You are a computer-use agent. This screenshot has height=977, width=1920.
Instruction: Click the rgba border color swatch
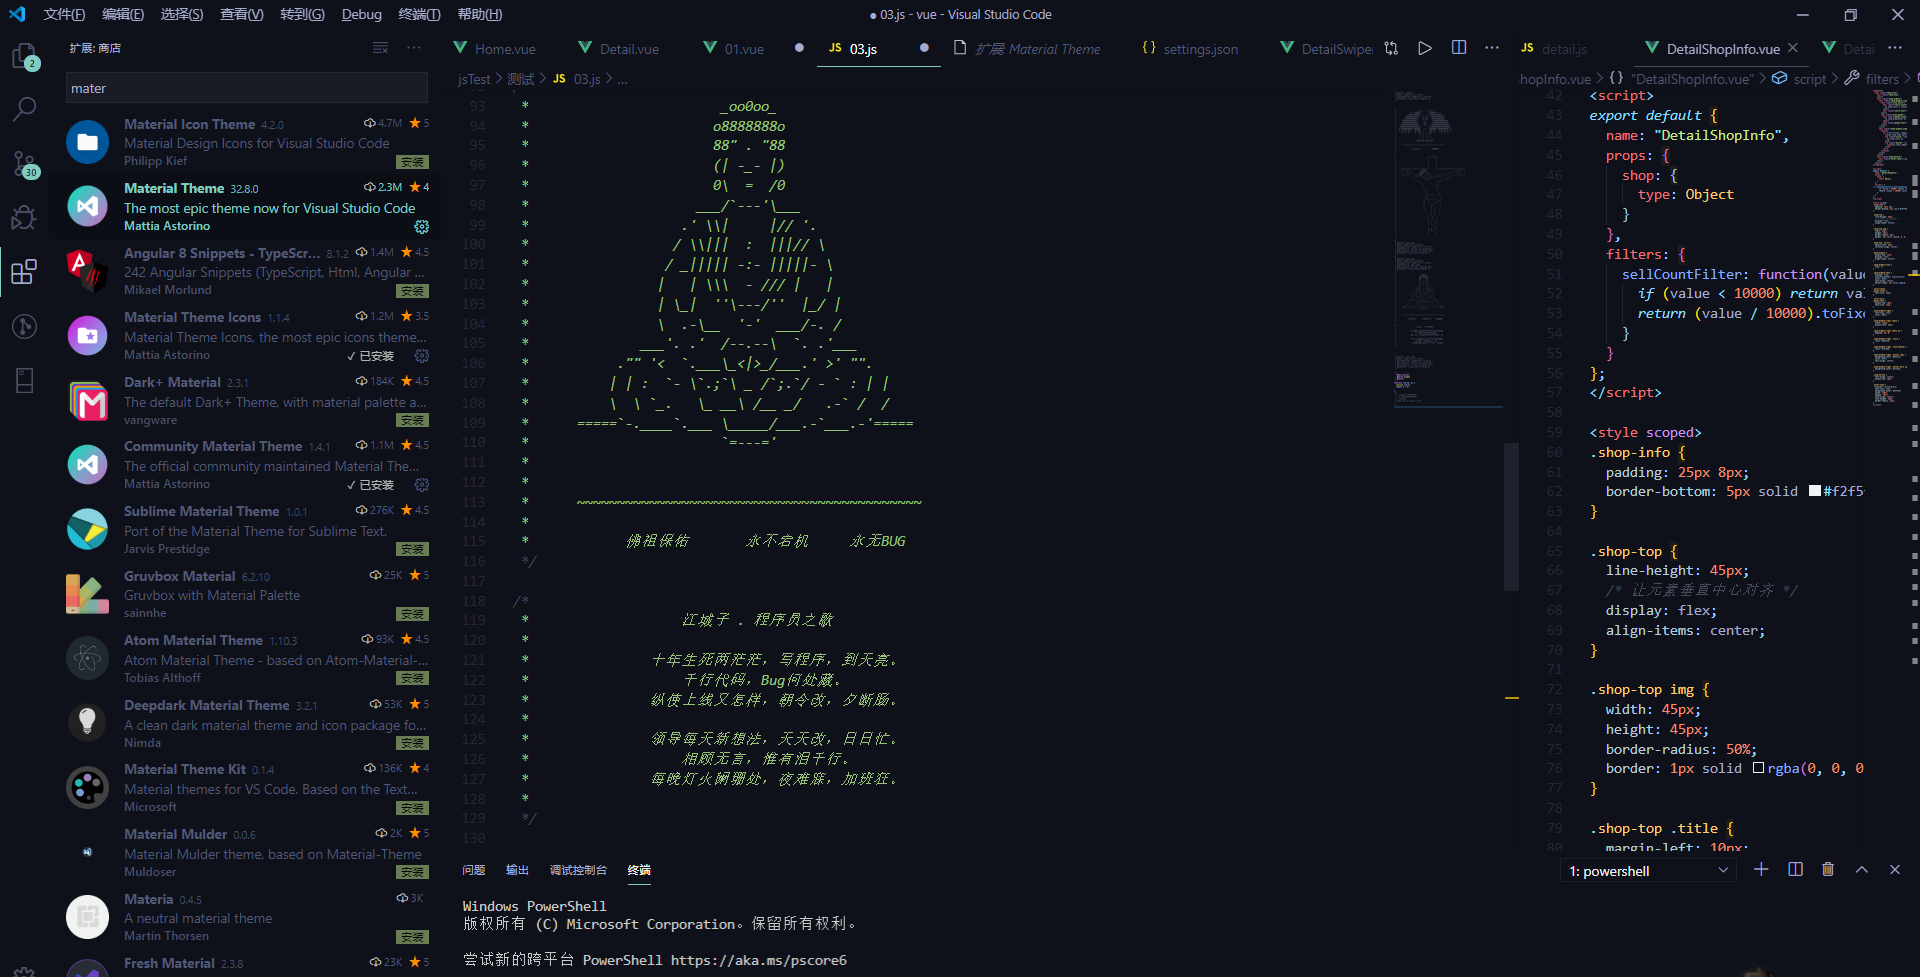1758,768
